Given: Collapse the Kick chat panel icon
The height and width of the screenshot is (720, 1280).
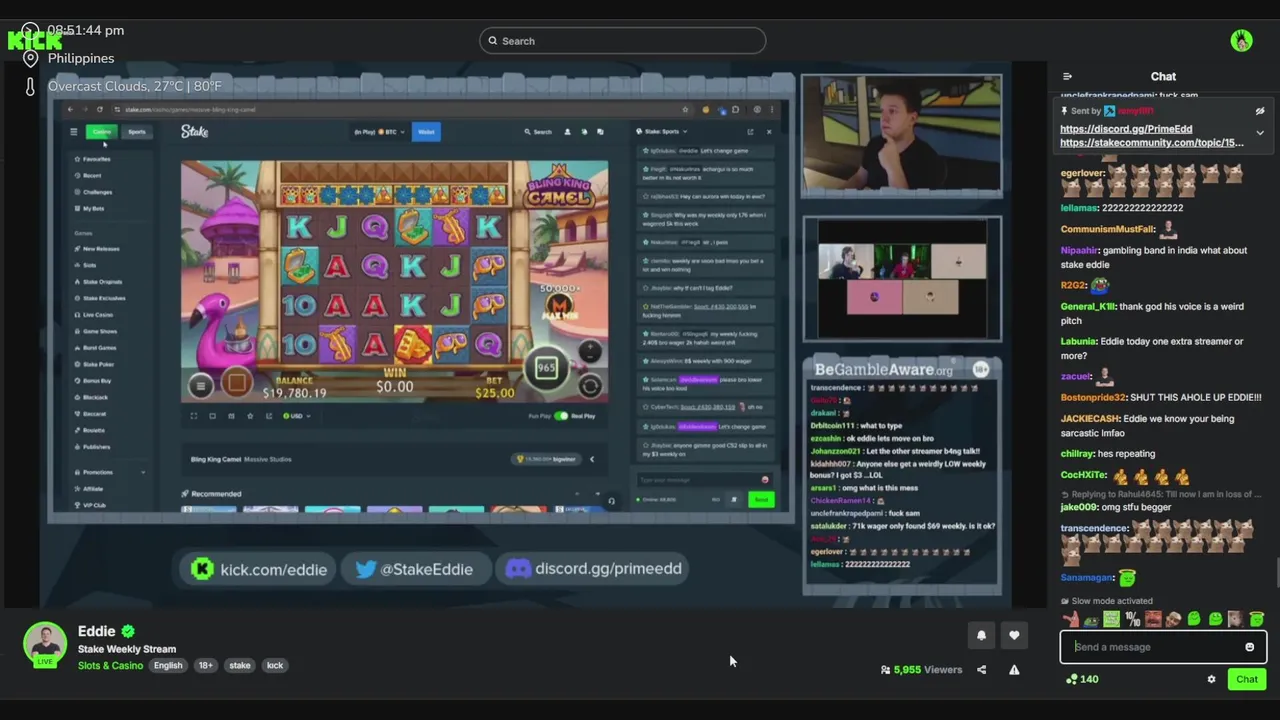Looking at the screenshot, I should (1067, 76).
